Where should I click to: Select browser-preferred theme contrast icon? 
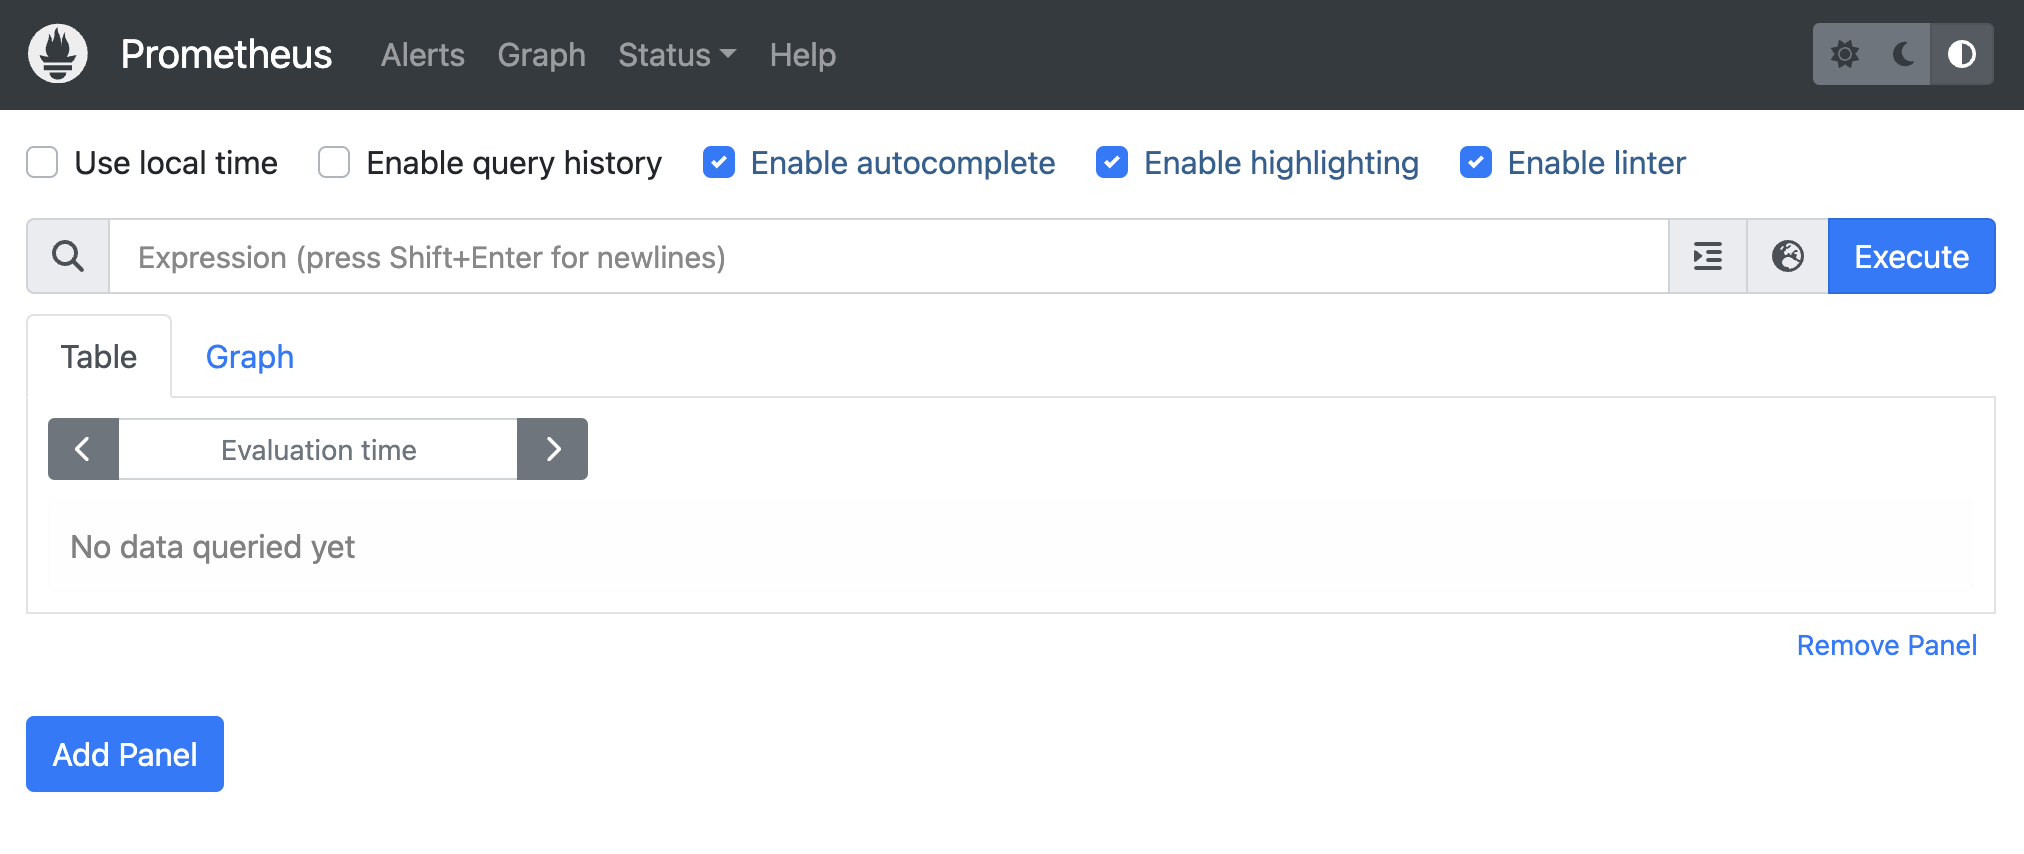tap(1962, 54)
